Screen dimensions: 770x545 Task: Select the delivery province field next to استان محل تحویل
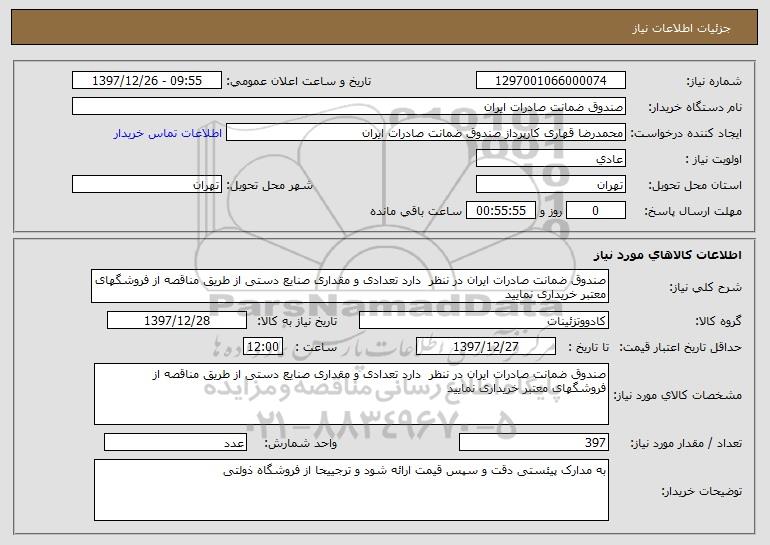coord(550,185)
